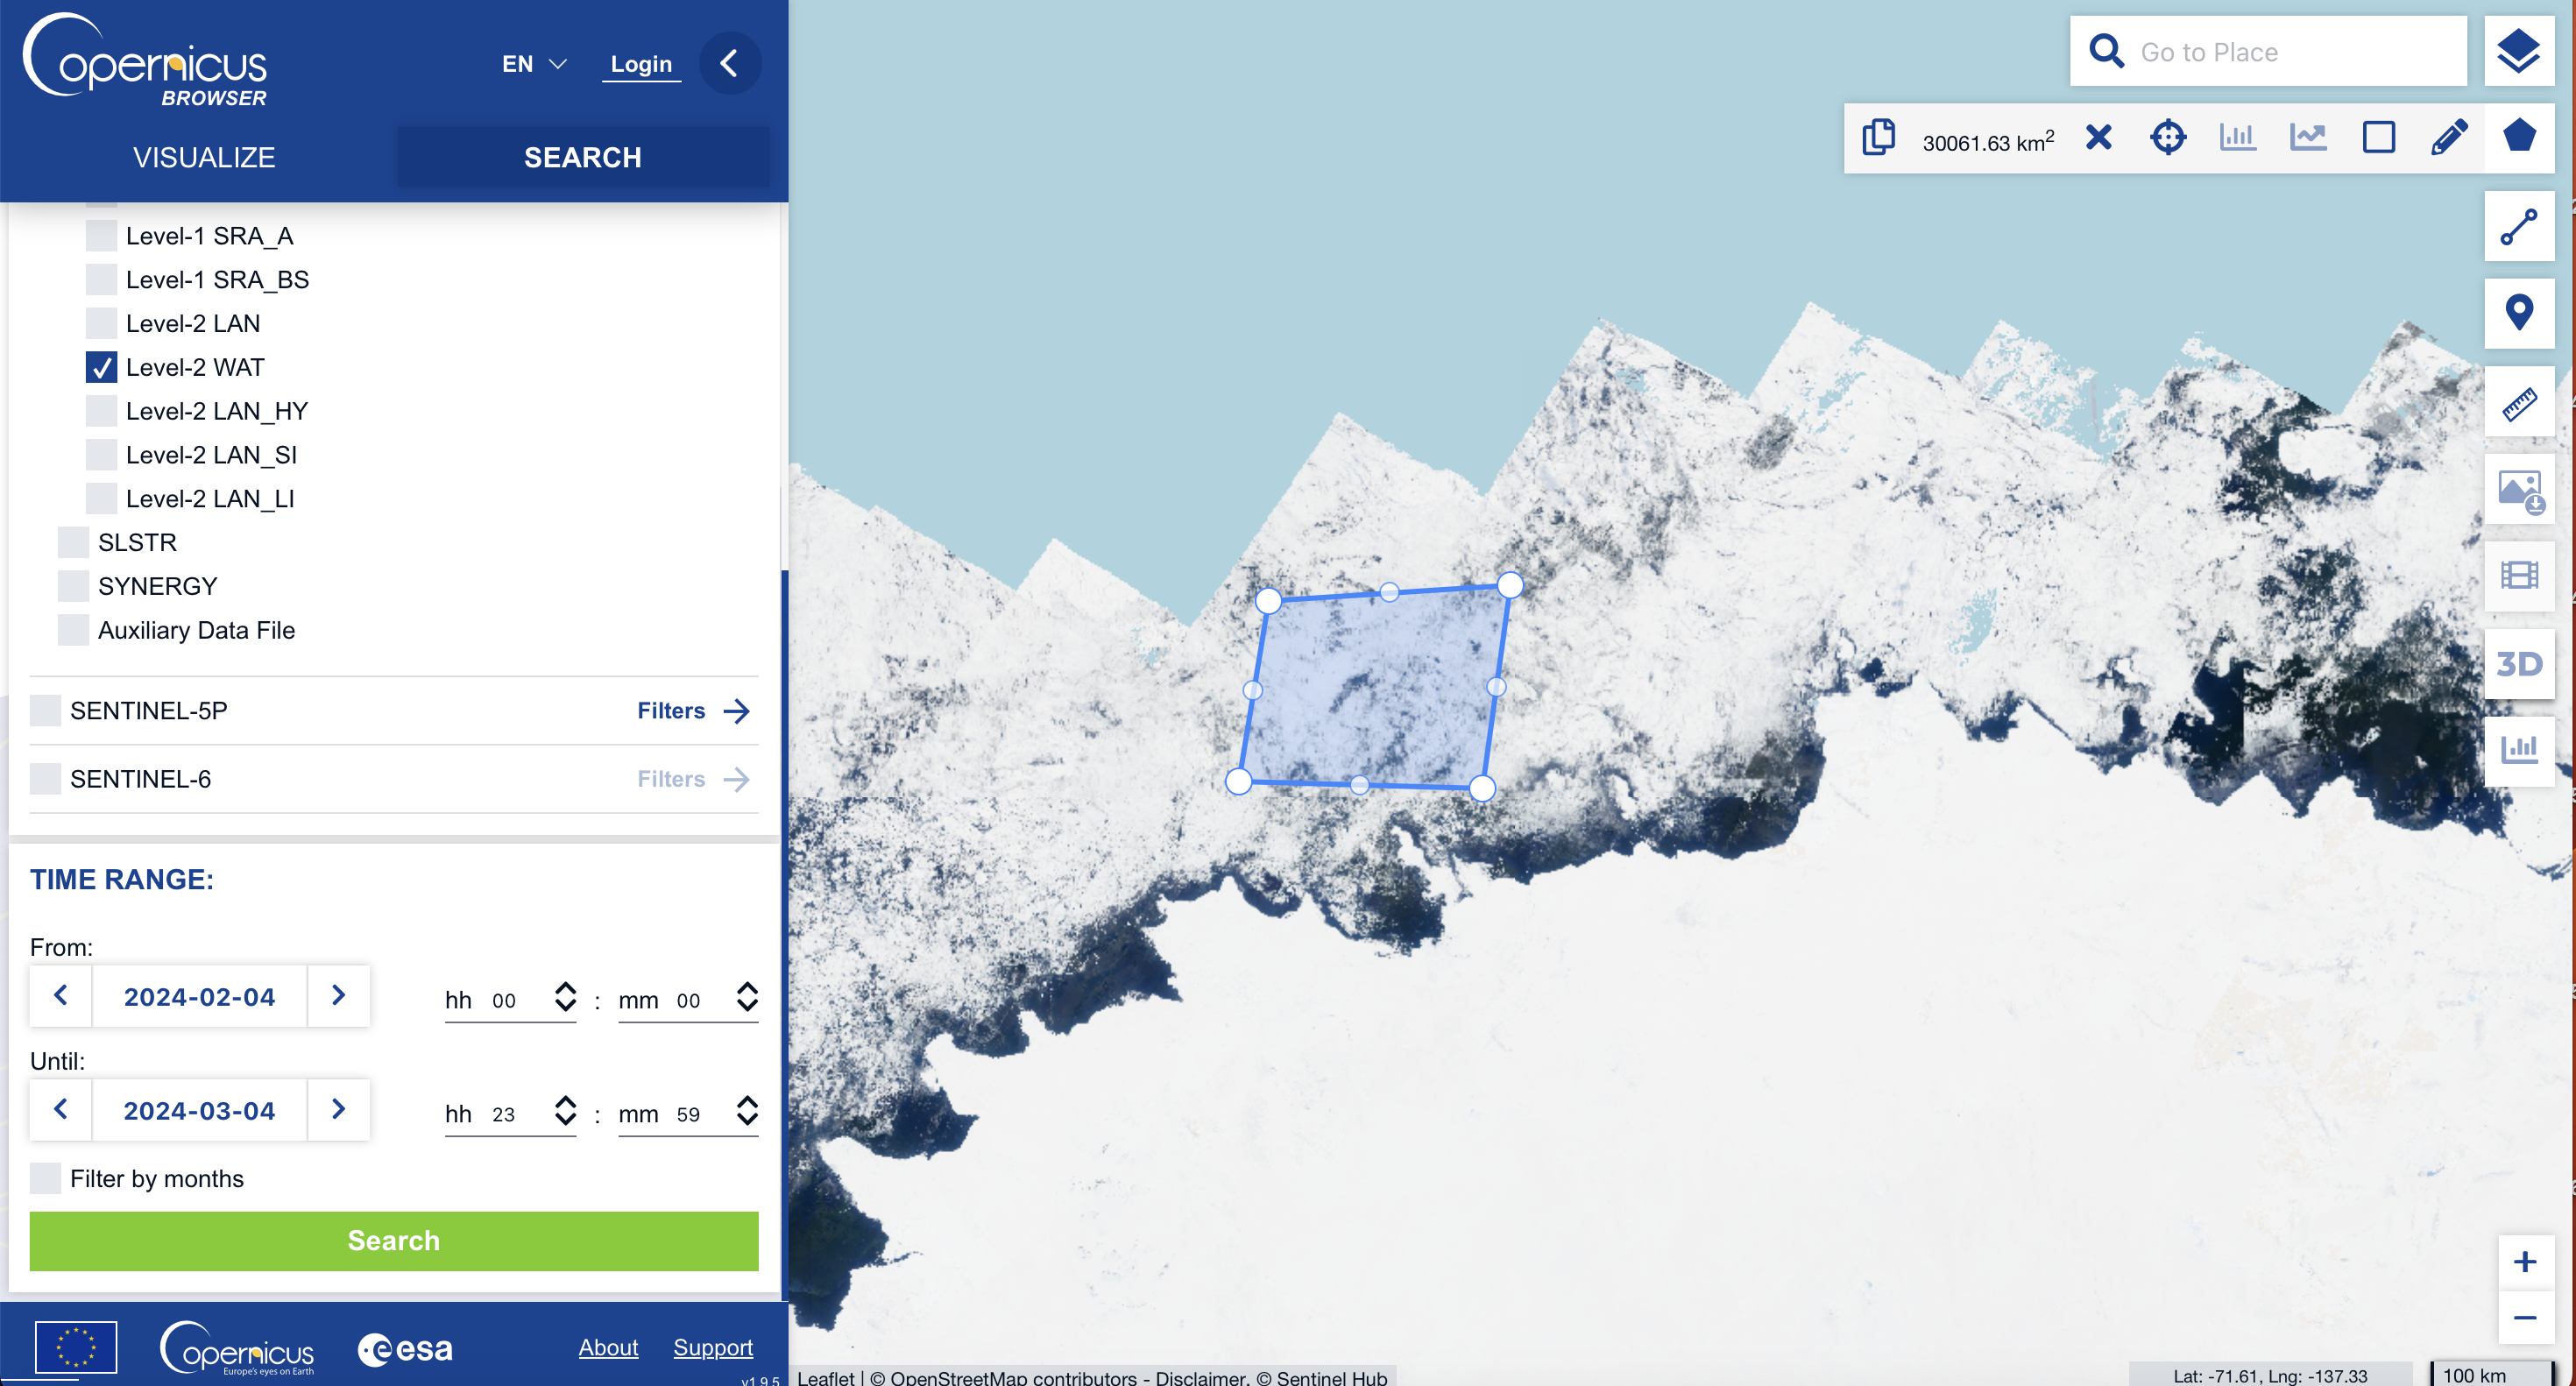Viewport: 2576px width, 1386px height.
Task: Tick the Level-2 LAN_SI checkbox
Action: [101, 455]
